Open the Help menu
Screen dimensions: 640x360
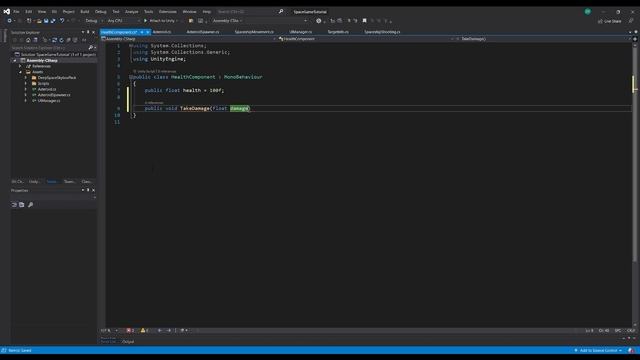click(x=207, y=11)
